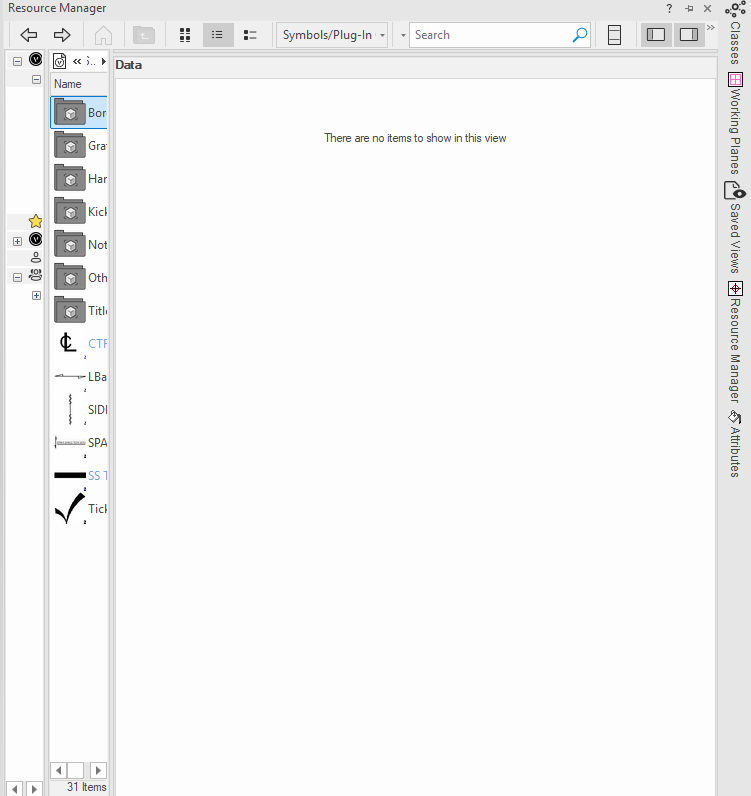751x796 pixels.
Task: Select the Tick checkmark symbol
Action: (69, 508)
